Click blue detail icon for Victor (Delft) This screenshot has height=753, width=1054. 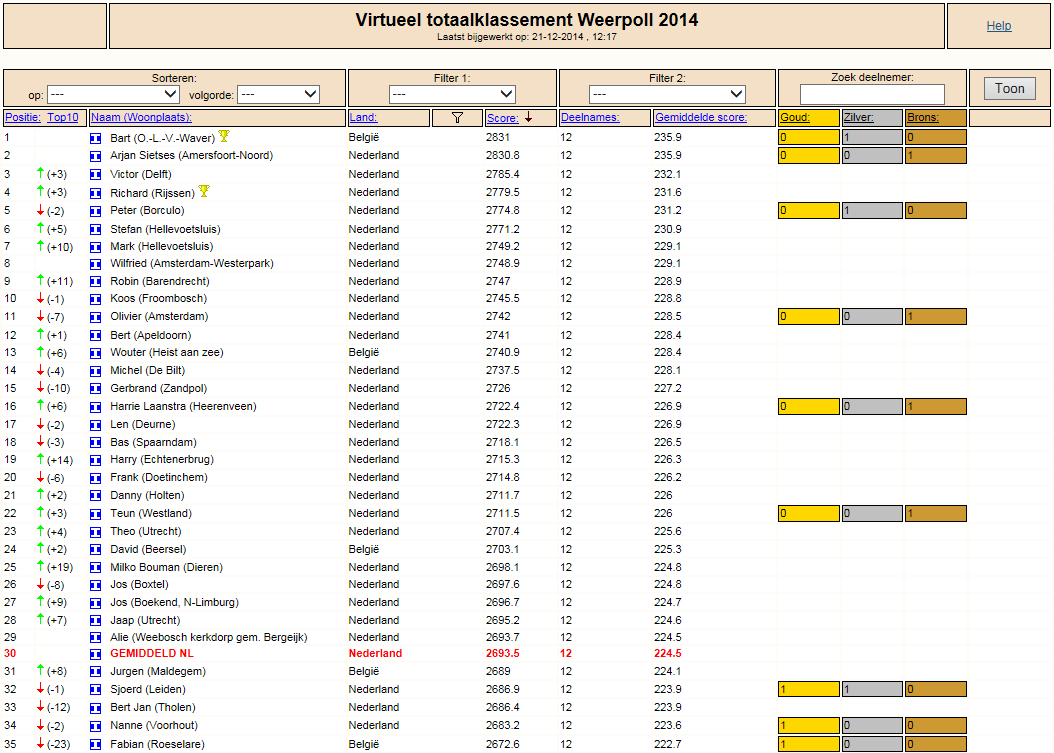click(95, 175)
